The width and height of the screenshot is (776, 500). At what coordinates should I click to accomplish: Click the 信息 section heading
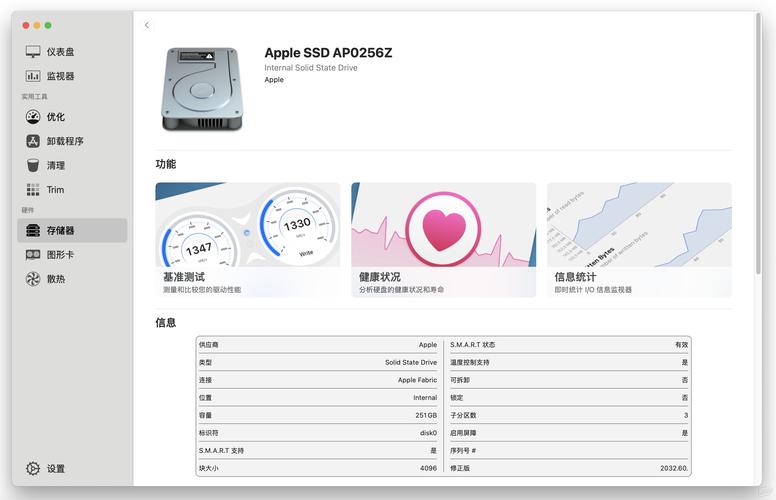tap(166, 323)
